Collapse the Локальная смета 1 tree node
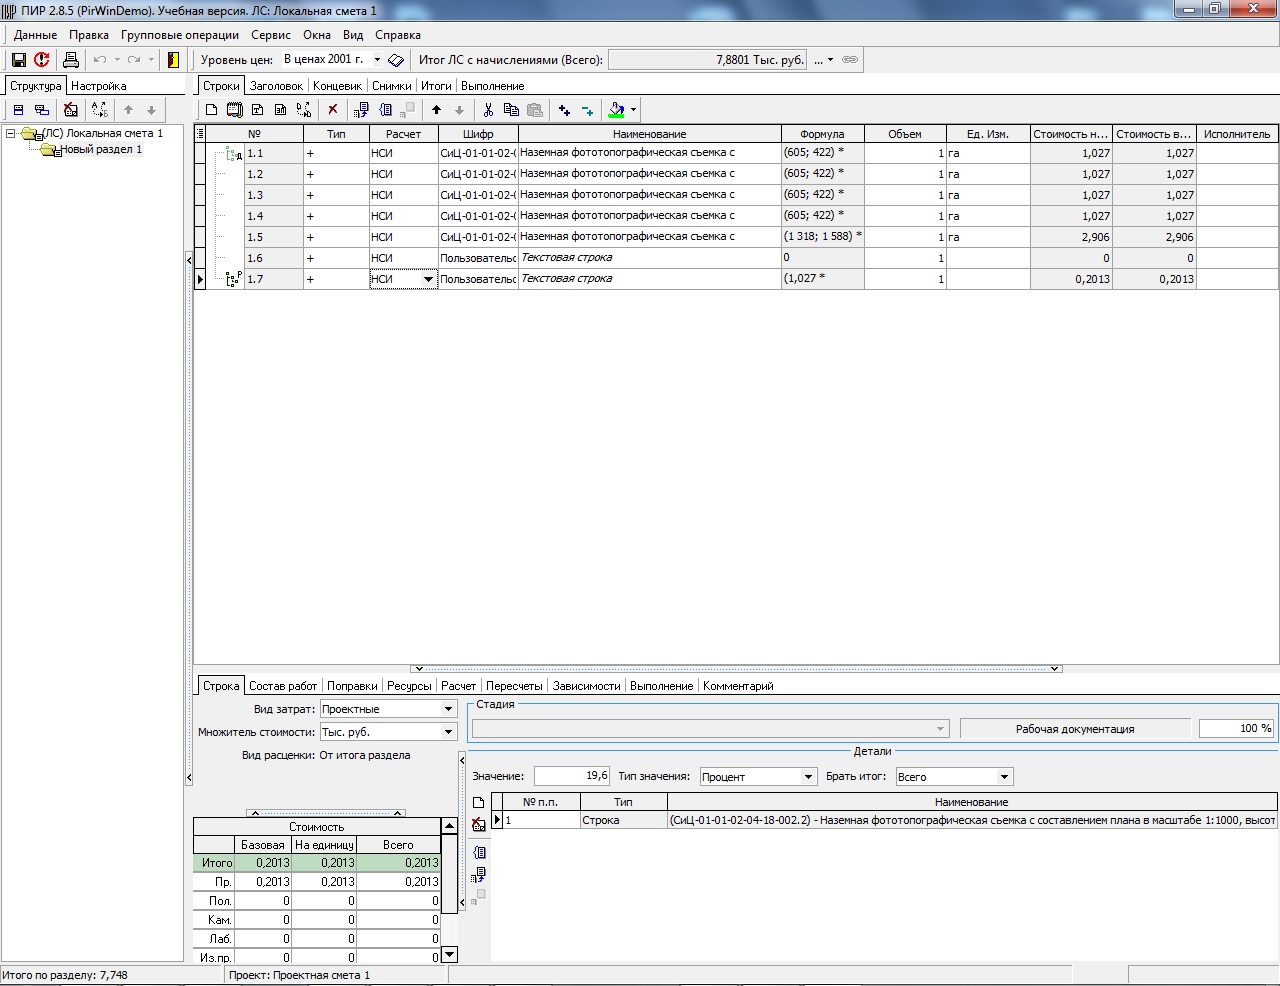Image resolution: width=1280 pixels, height=986 pixels. pos(11,133)
